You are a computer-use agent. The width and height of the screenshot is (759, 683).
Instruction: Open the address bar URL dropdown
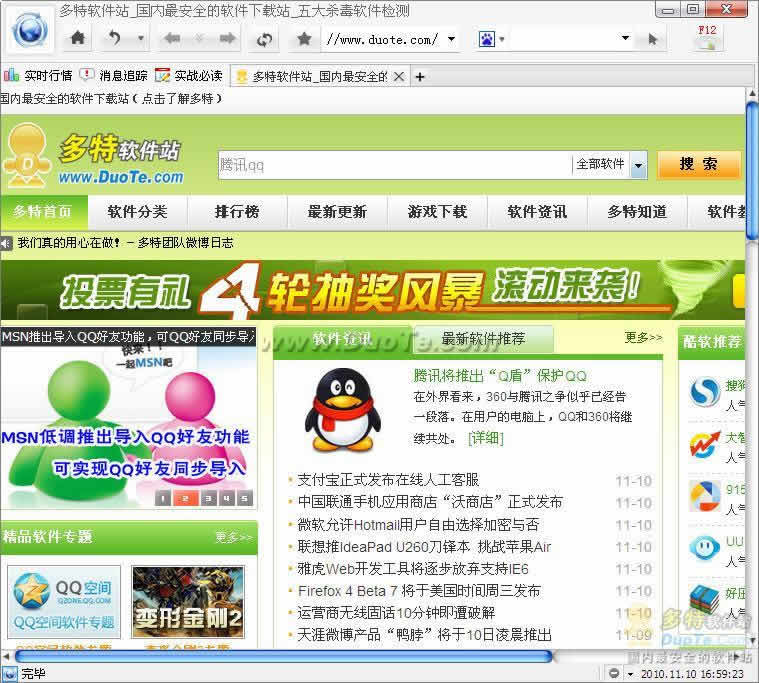(x=452, y=38)
